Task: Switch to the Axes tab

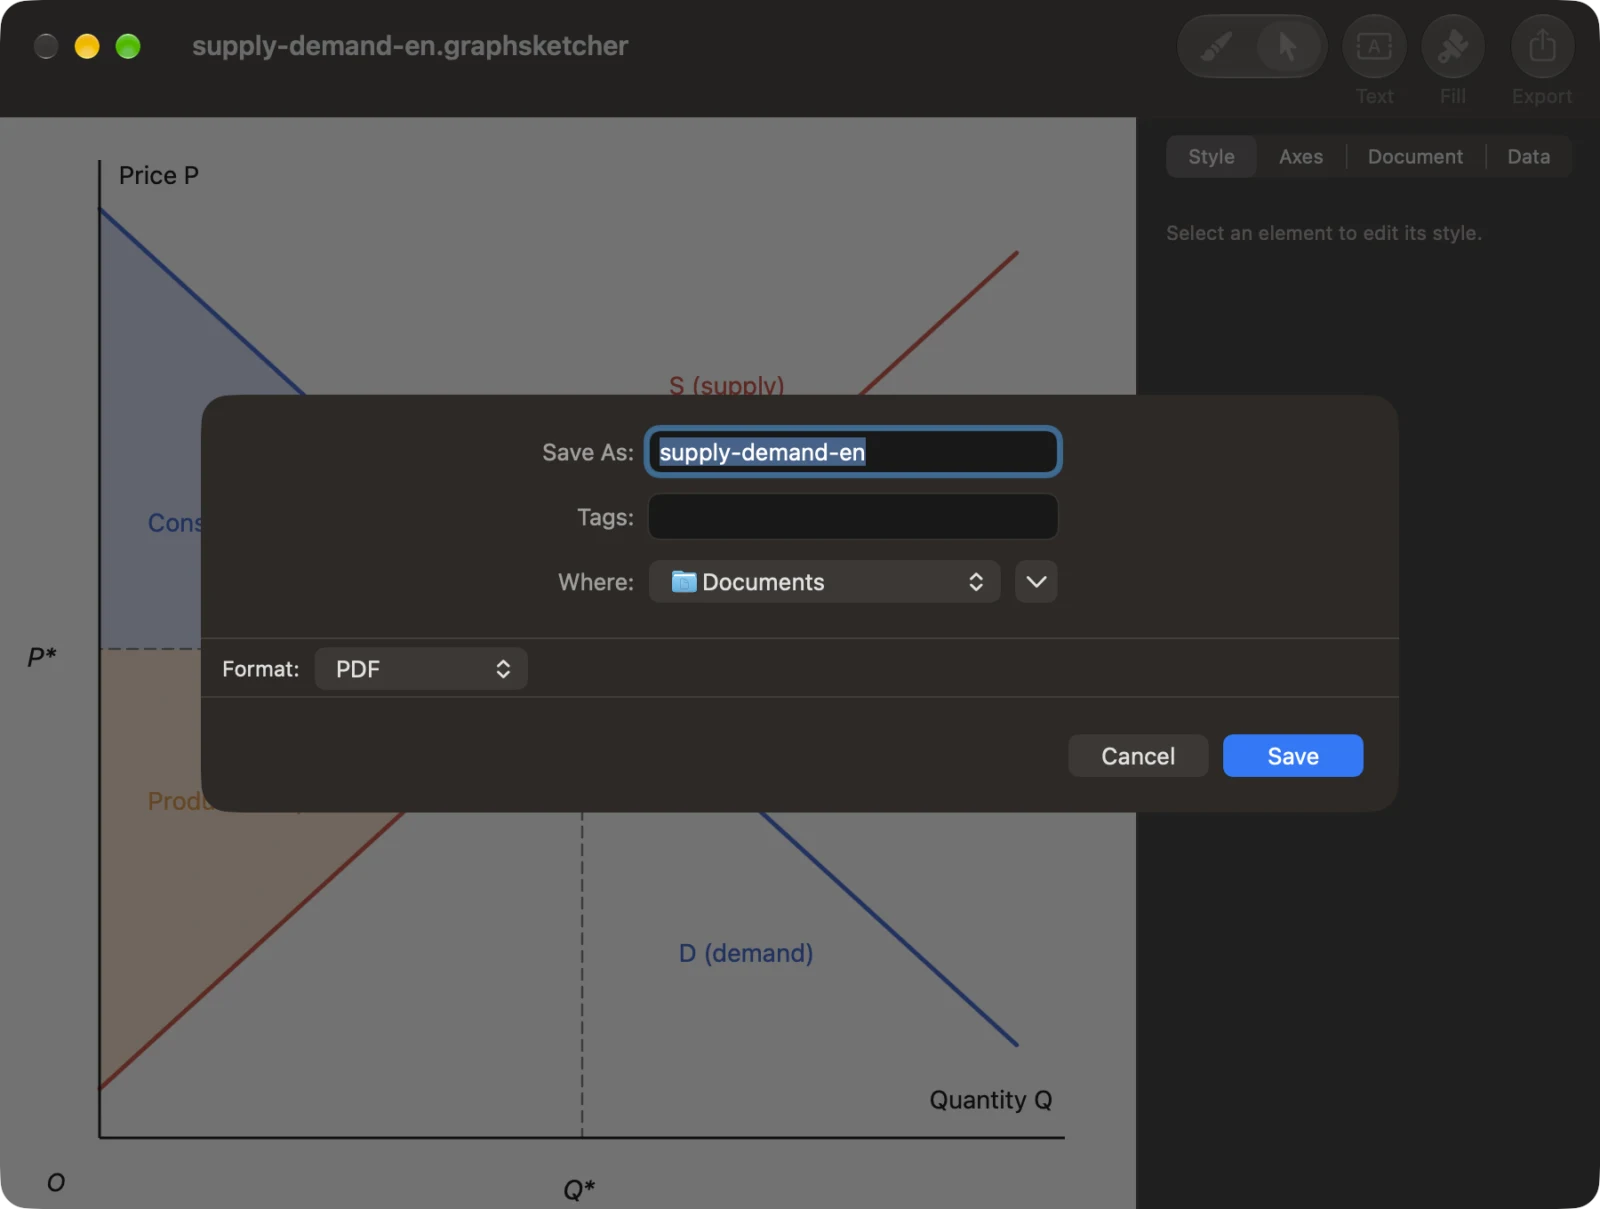Action: coord(1300,157)
